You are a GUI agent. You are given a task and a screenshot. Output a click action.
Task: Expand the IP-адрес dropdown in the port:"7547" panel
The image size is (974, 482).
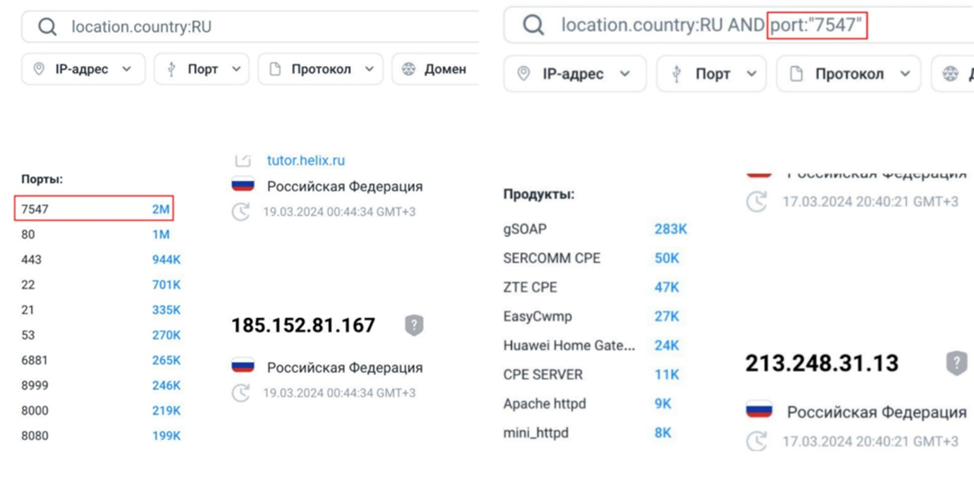tap(574, 74)
